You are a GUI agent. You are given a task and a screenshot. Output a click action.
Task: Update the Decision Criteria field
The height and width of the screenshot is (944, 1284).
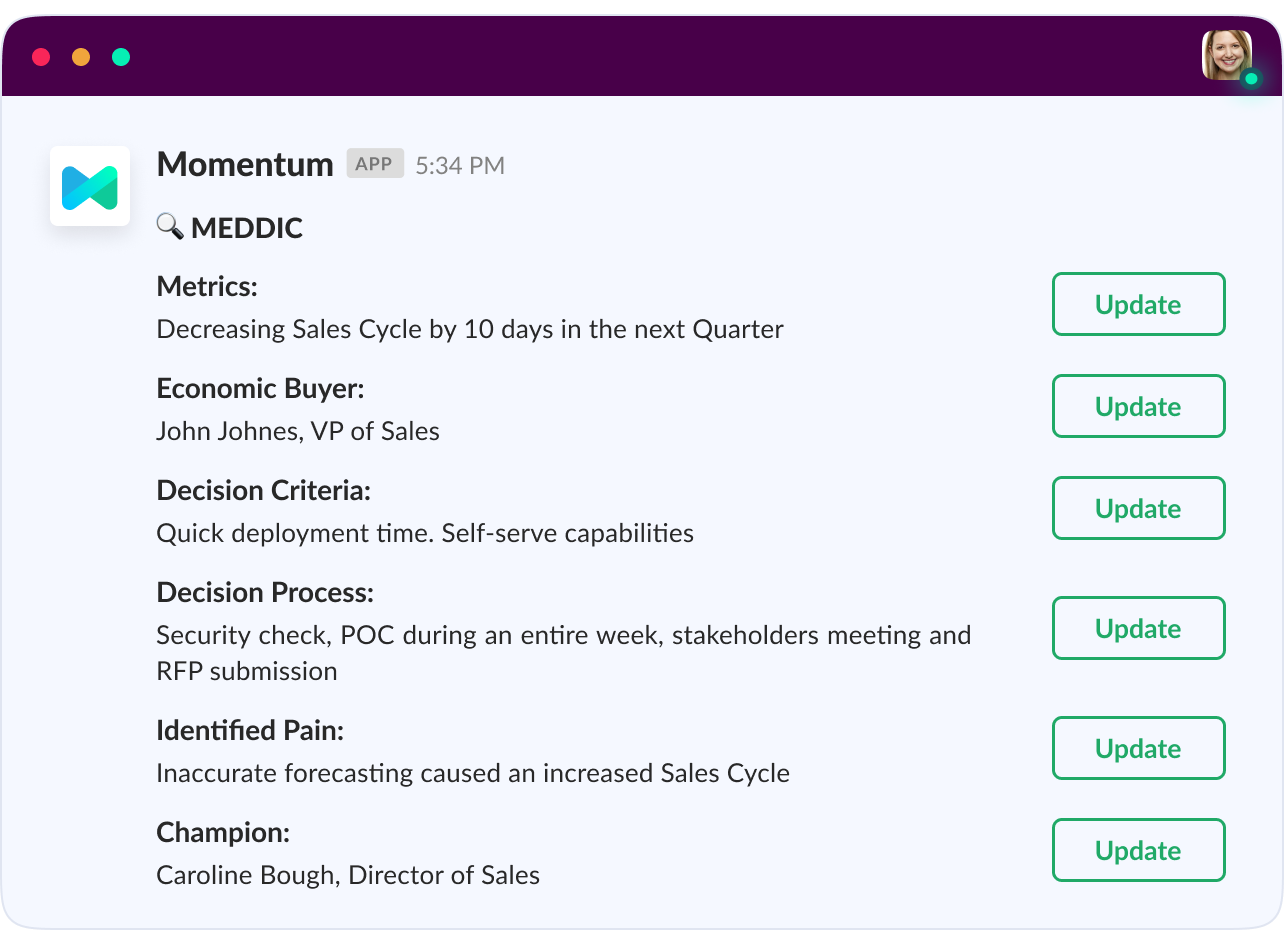click(1138, 508)
